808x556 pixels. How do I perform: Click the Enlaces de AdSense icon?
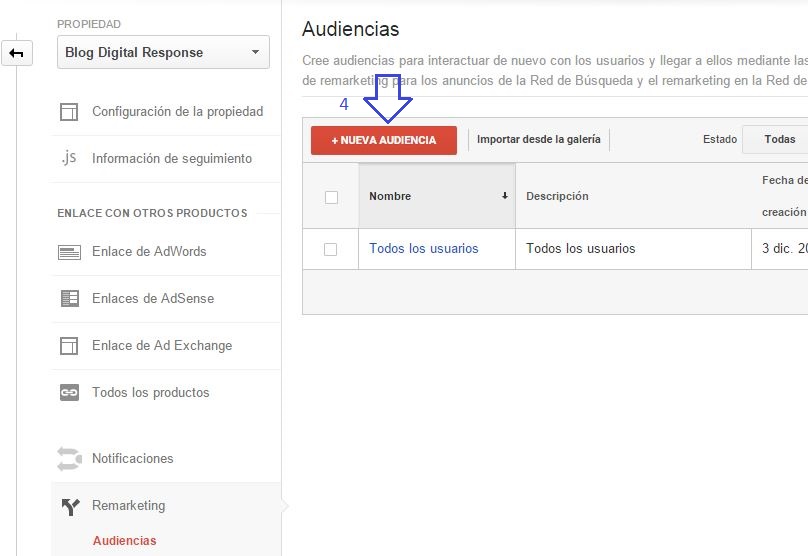[x=70, y=298]
